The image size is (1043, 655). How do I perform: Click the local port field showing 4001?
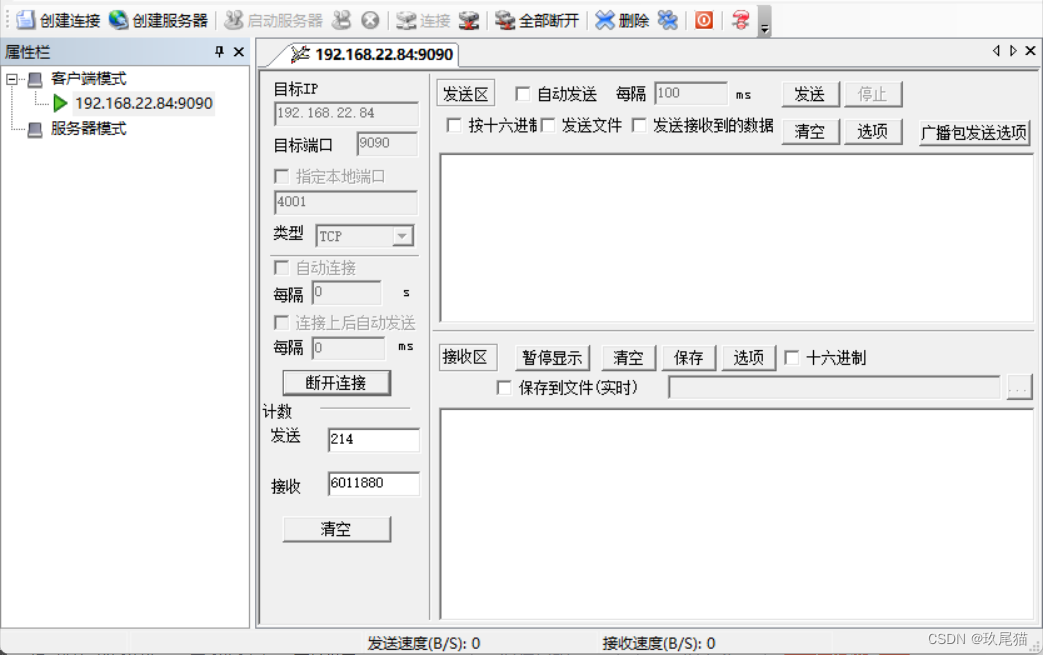click(346, 202)
